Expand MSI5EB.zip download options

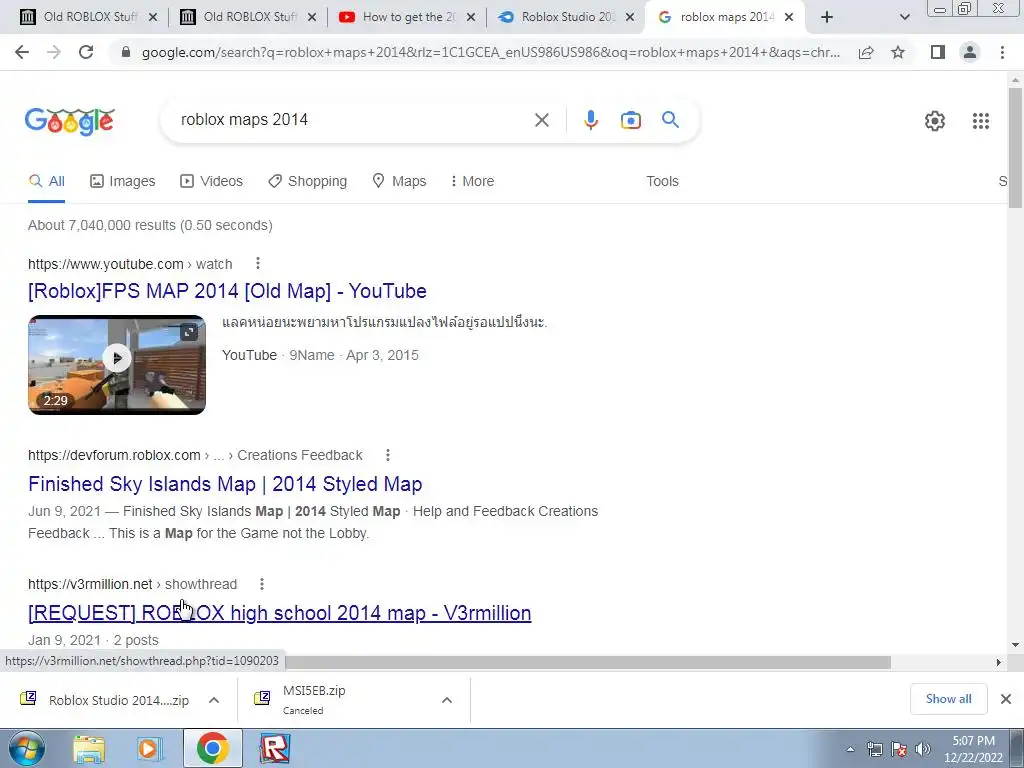447,700
